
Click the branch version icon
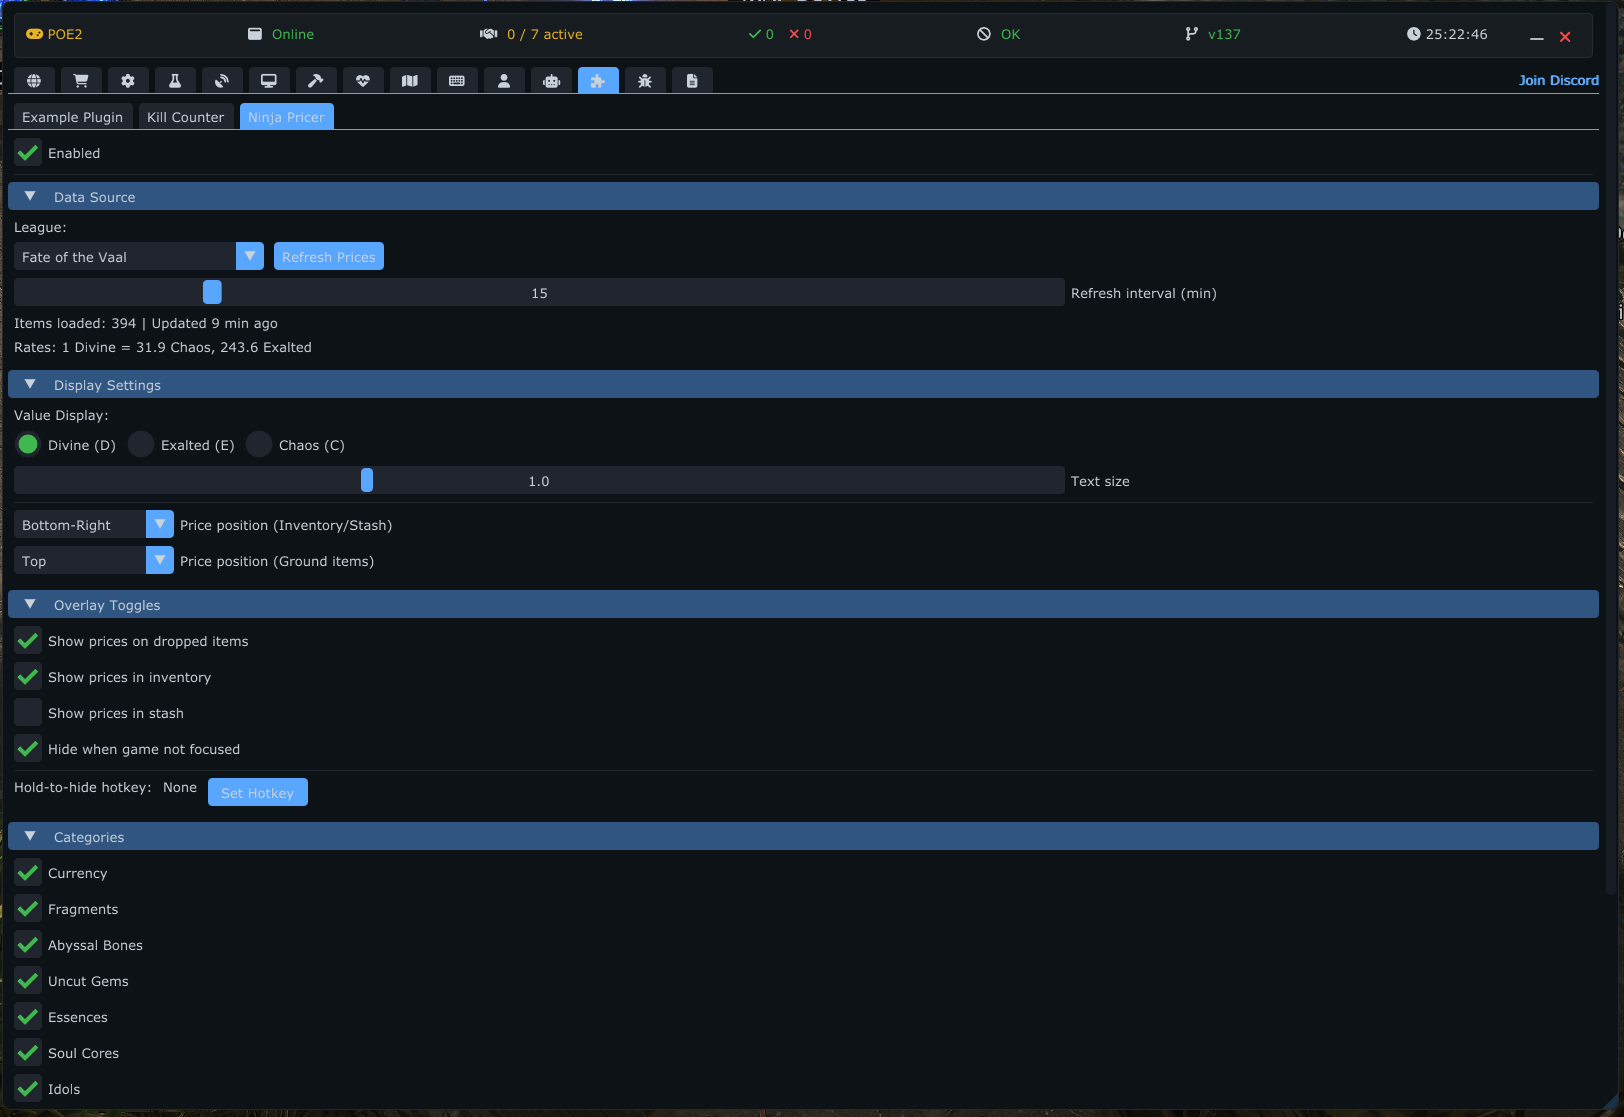point(1191,34)
